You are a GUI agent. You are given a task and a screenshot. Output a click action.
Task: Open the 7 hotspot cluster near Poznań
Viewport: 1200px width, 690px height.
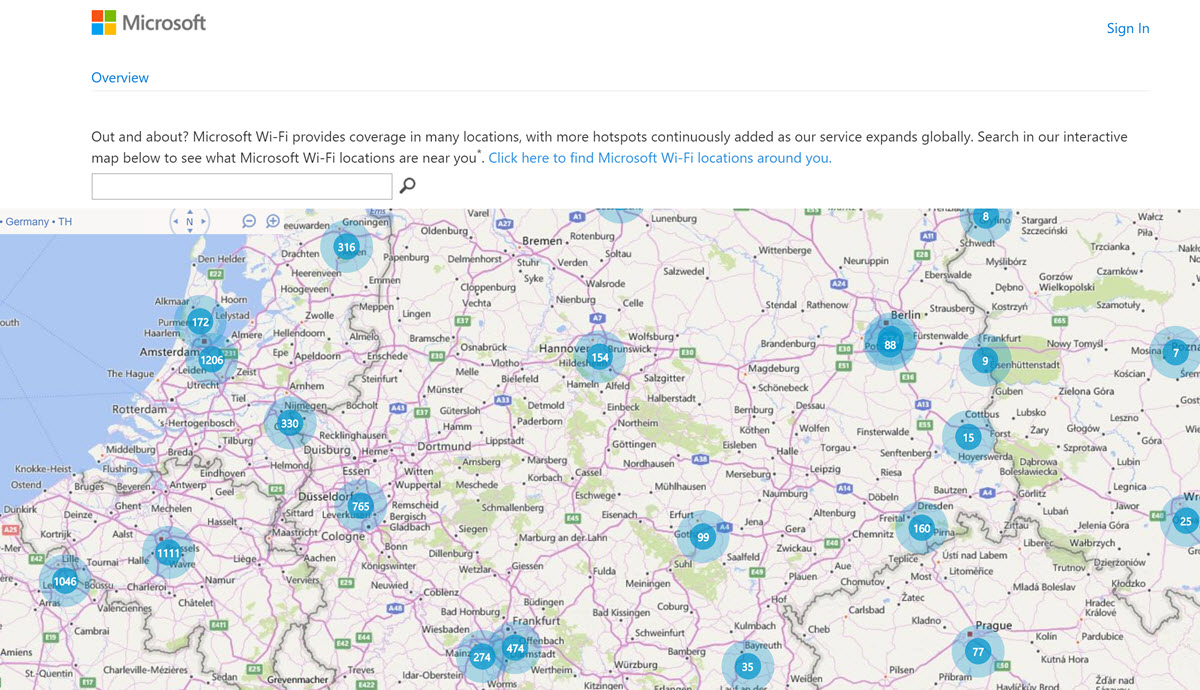[1175, 352]
